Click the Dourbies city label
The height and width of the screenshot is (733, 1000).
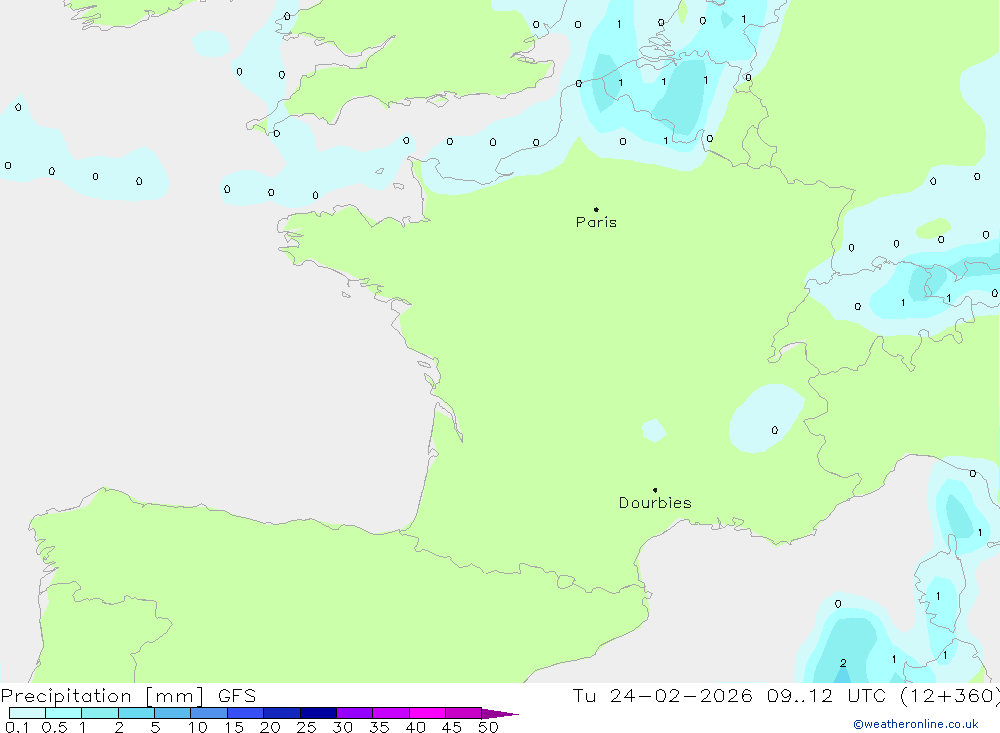tap(655, 503)
